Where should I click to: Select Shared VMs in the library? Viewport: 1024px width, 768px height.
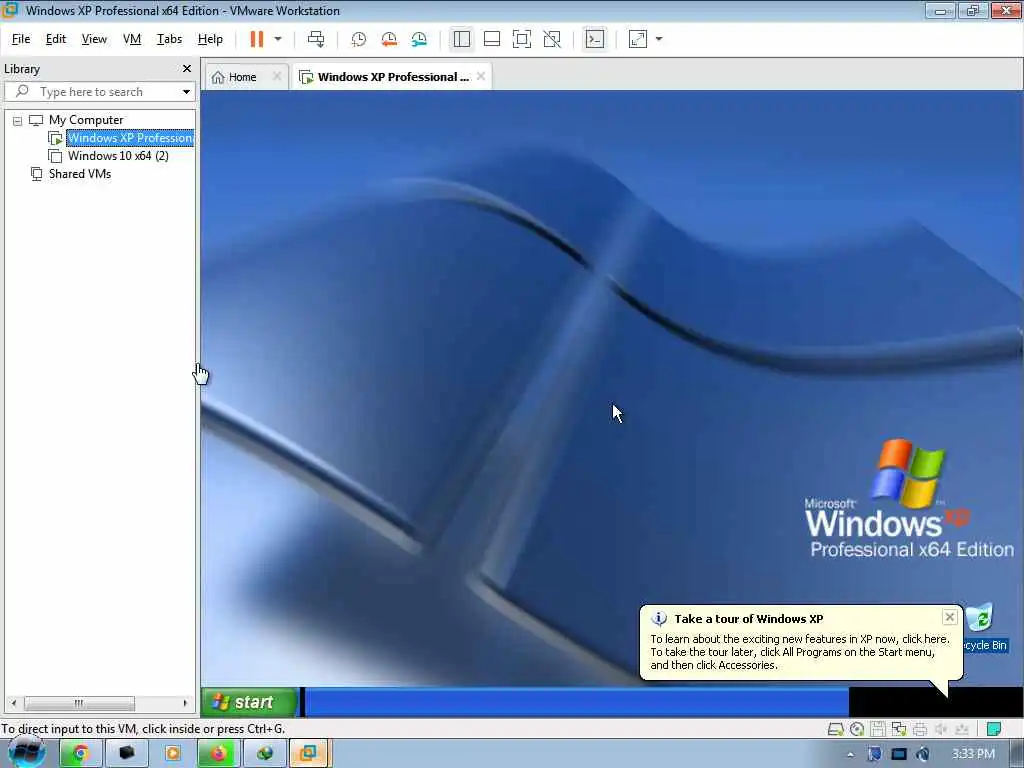[x=80, y=174]
